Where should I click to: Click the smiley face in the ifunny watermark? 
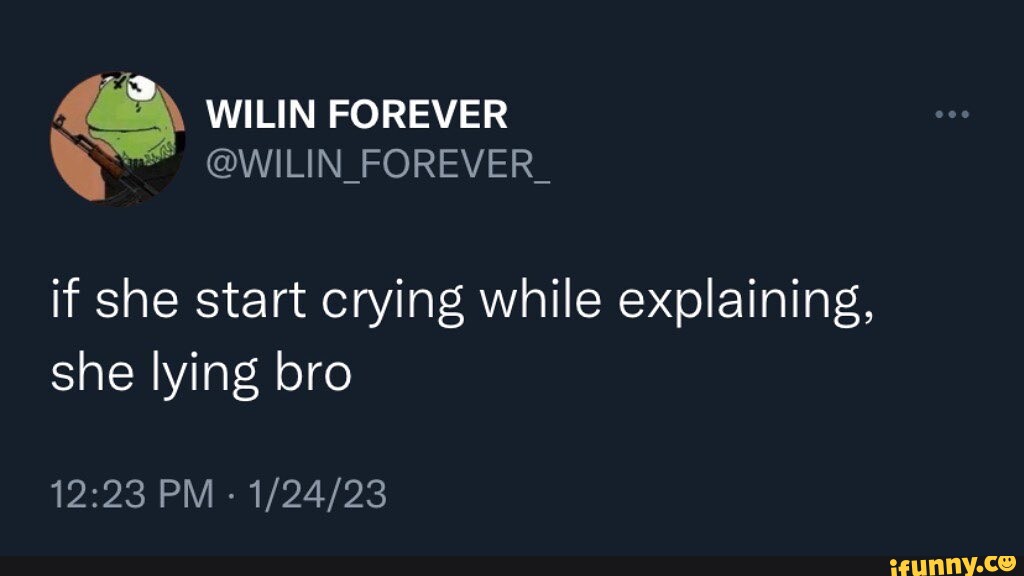coord(1009,562)
